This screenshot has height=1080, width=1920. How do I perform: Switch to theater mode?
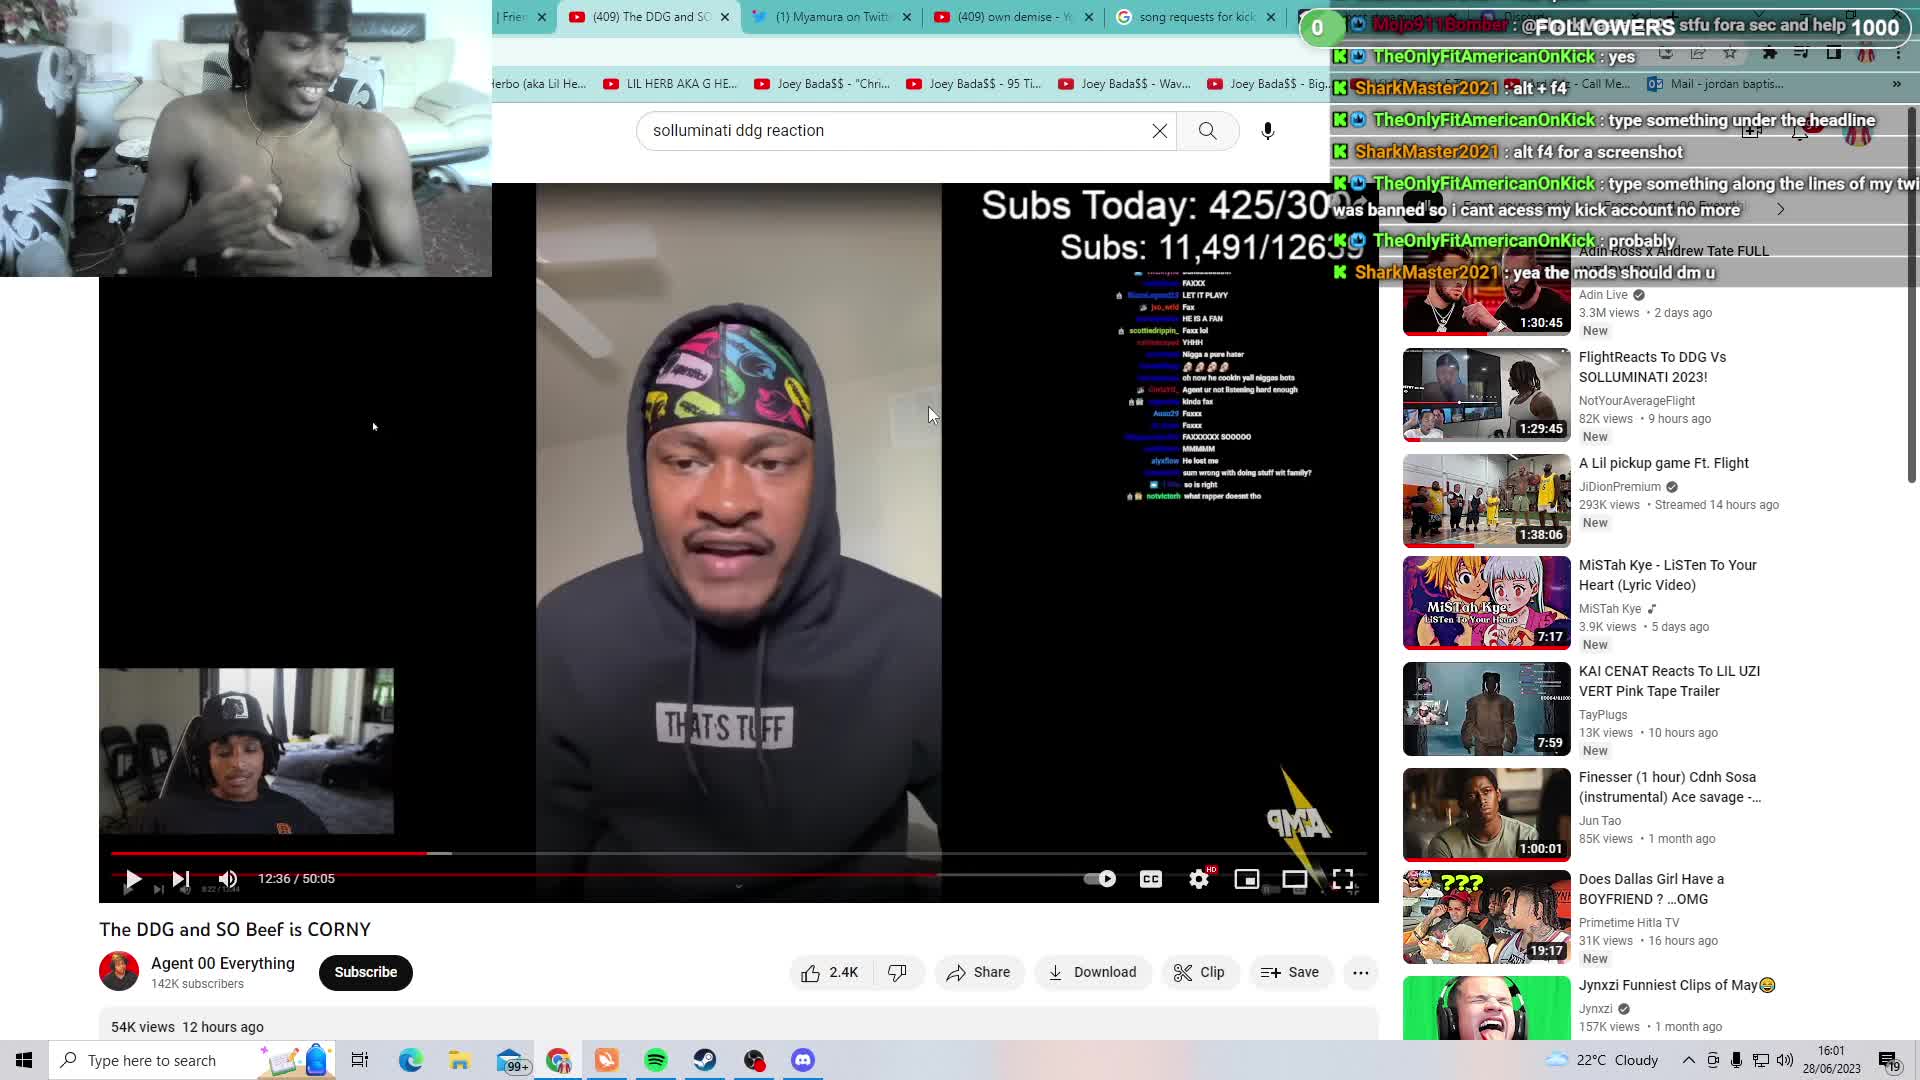[1295, 879]
